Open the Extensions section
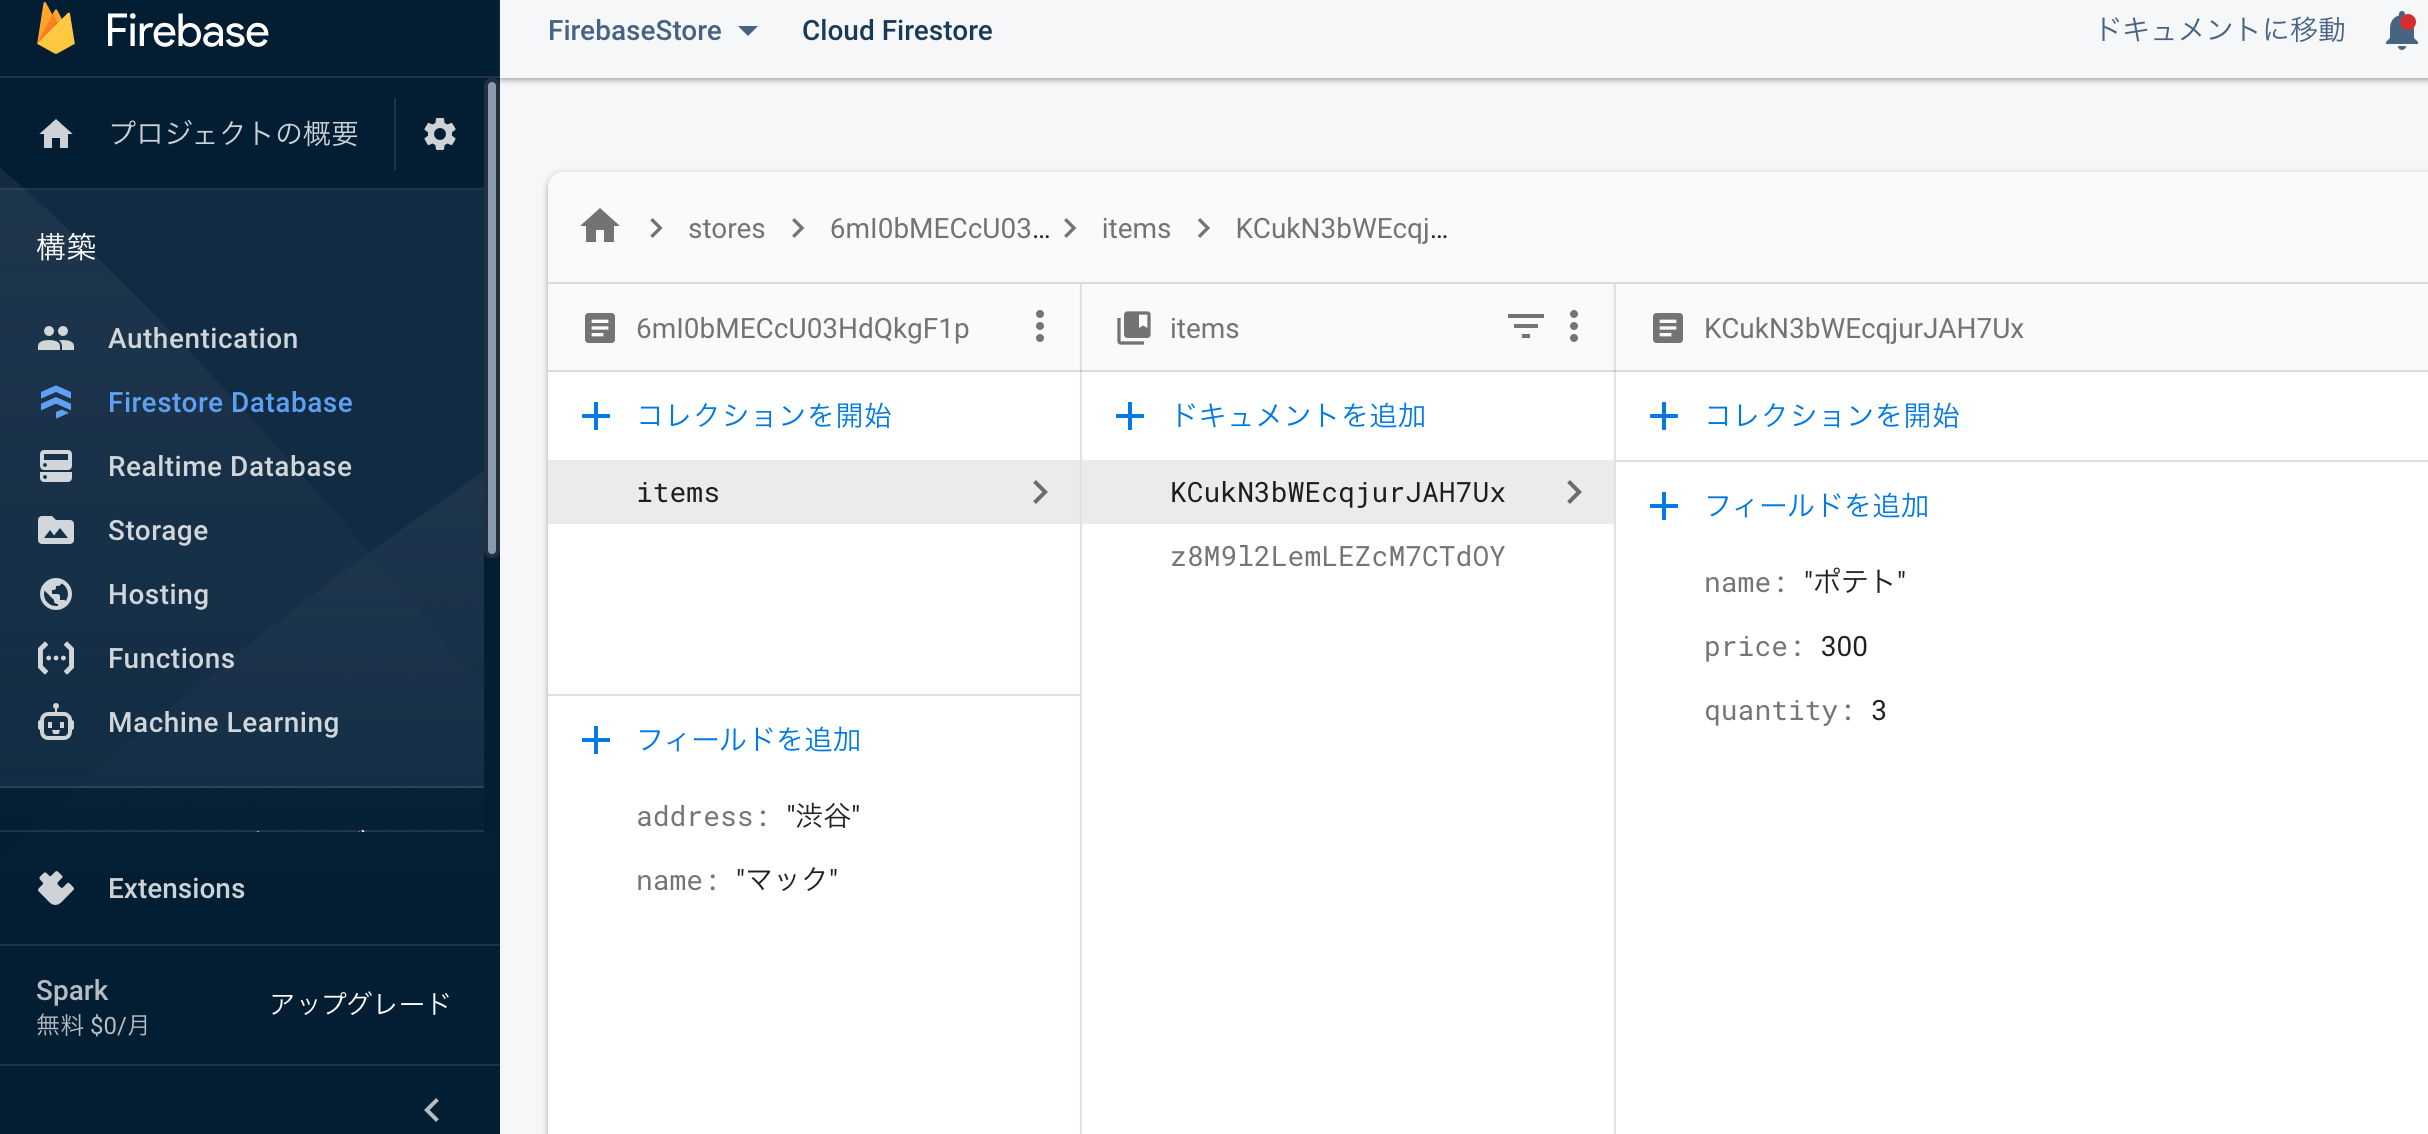Image resolution: width=2428 pixels, height=1134 pixels. [176, 888]
